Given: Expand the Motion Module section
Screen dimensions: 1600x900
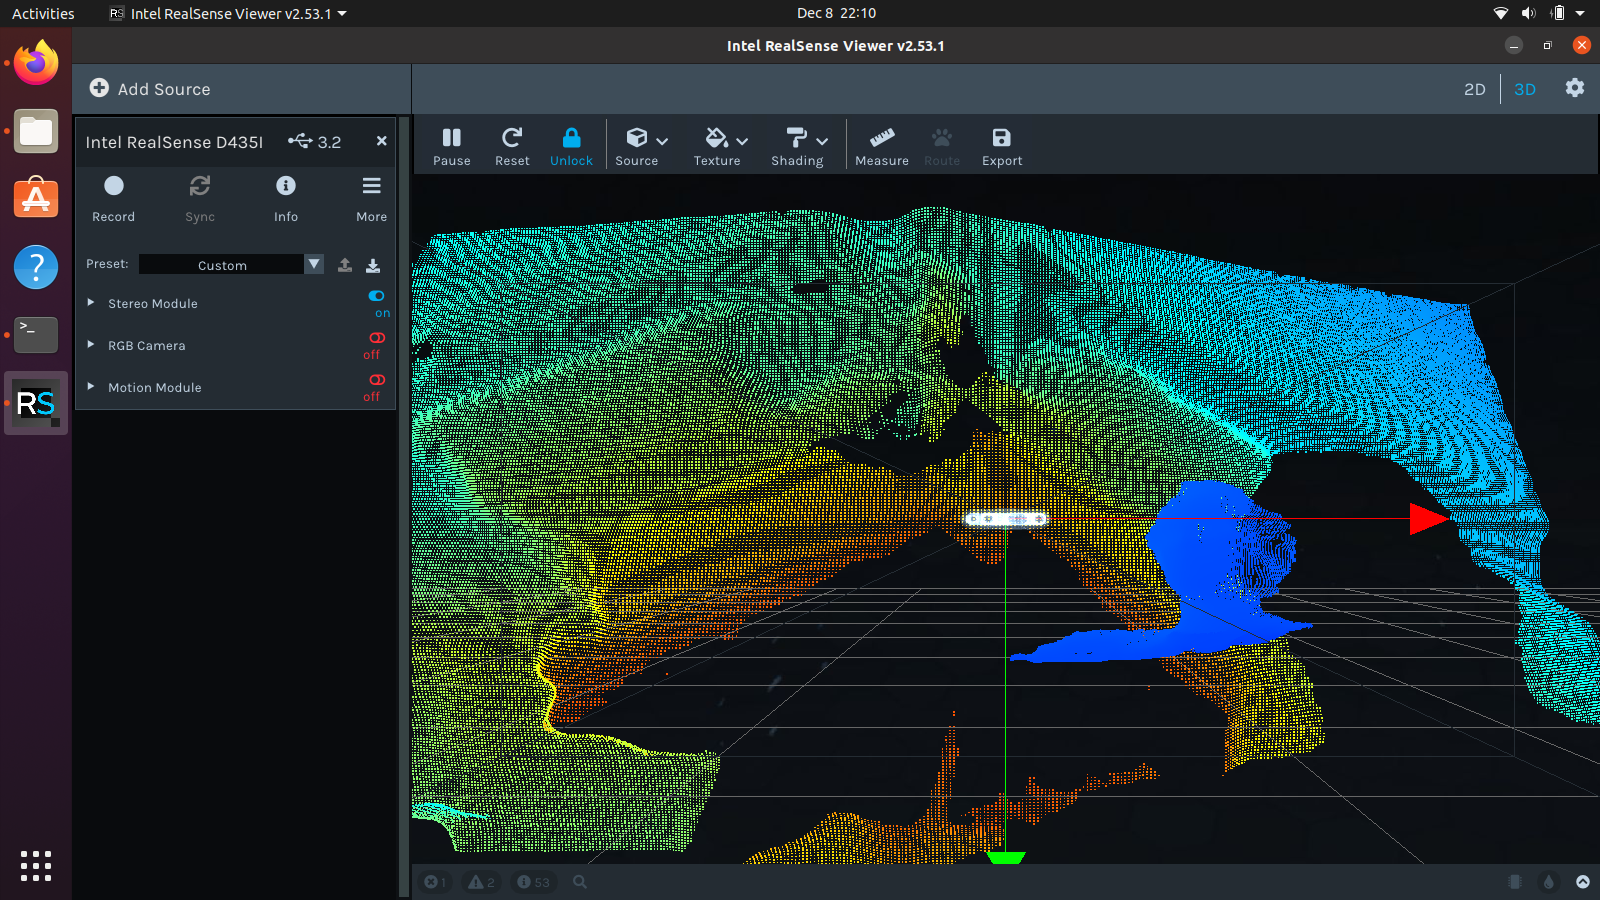Looking at the screenshot, I should [91, 386].
